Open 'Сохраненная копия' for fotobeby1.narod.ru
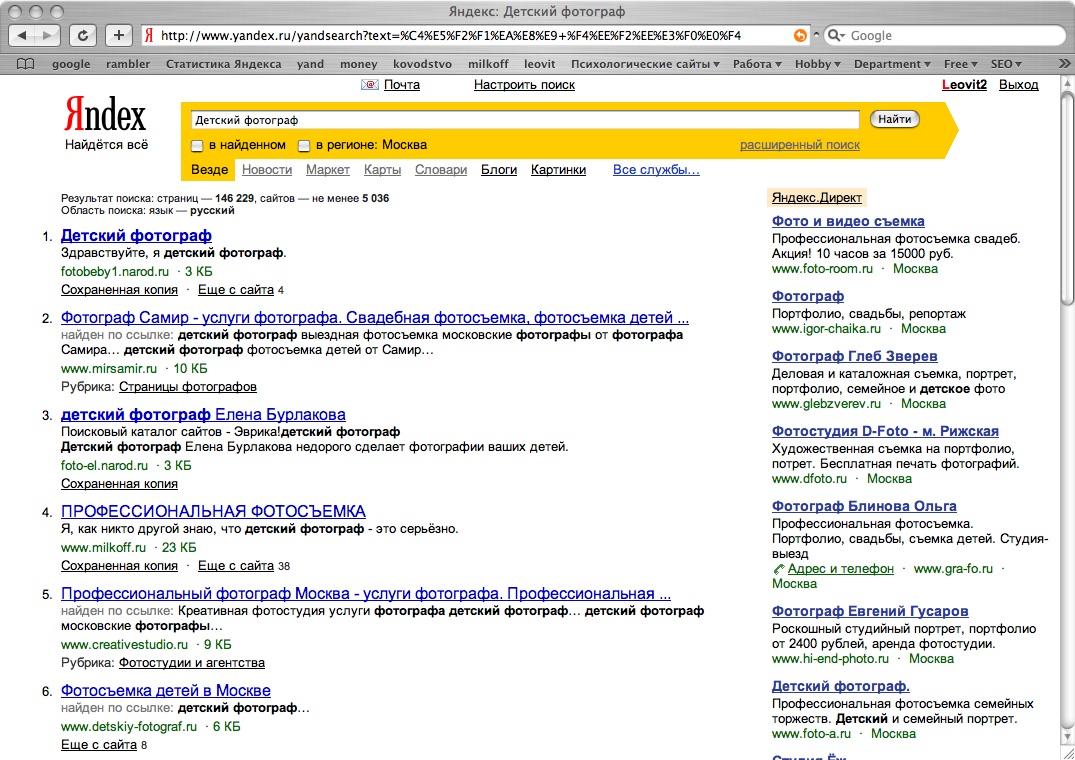 [x=119, y=290]
